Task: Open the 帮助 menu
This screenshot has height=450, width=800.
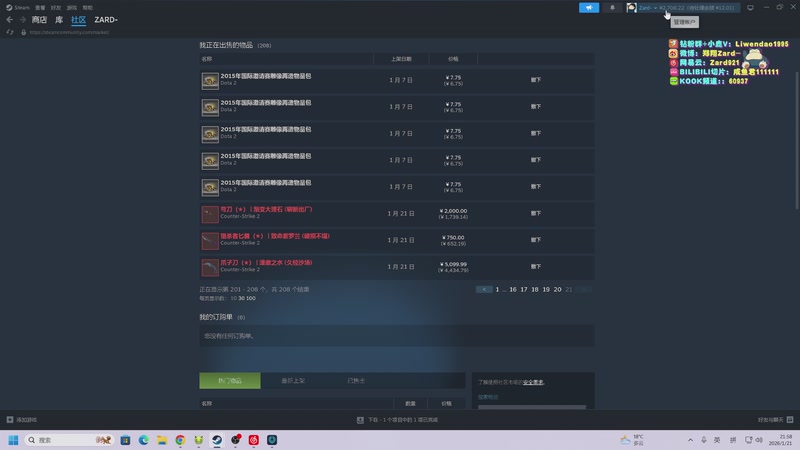Action: (x=88, y=8)
